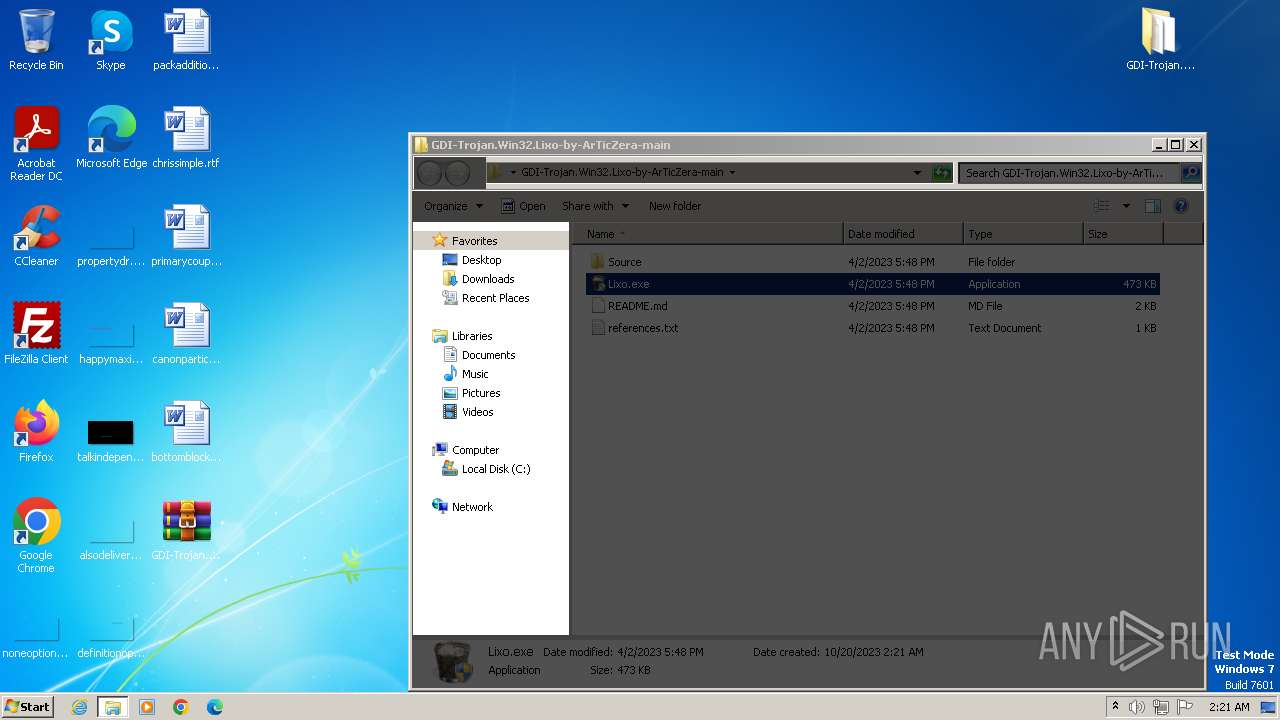Viewport: 1280px width, 720px height.
Task: Click the Explorer search input field
Action: (1069, 172)
